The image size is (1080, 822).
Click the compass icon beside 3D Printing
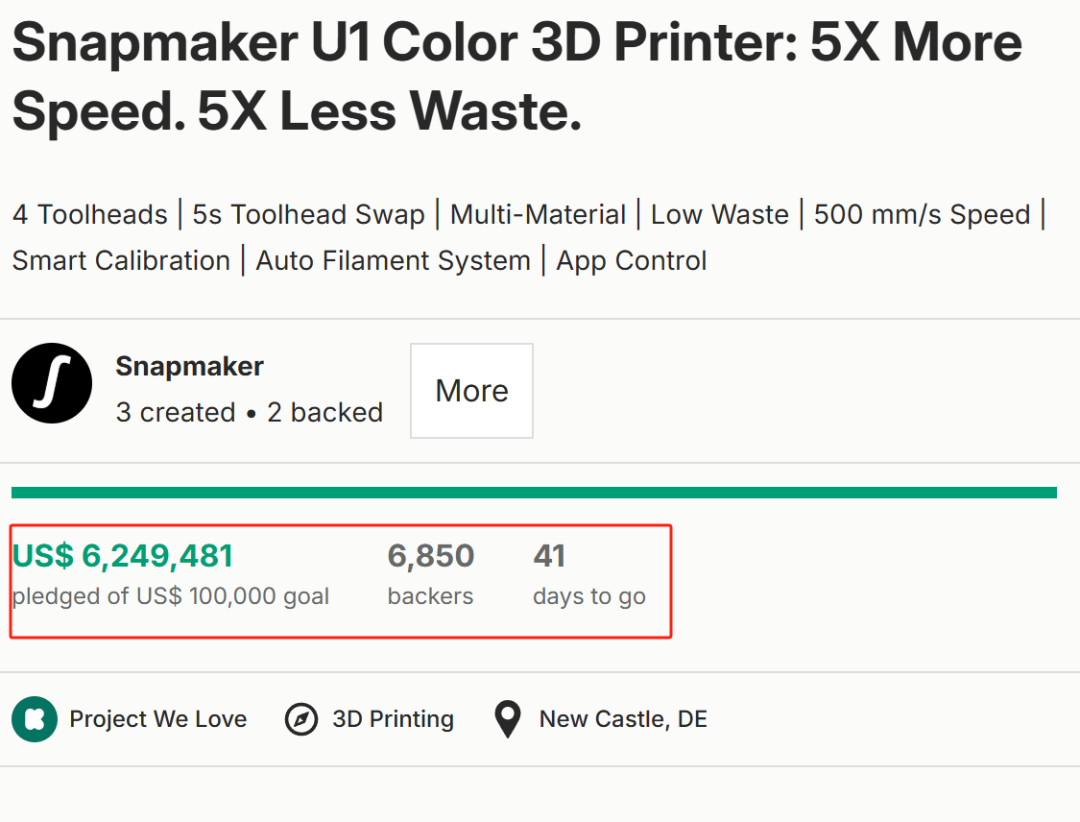click(301, 719)
